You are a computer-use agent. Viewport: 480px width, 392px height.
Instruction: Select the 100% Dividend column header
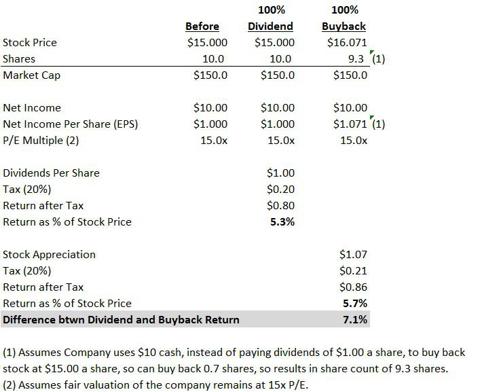pyautogui.click(x=271, y=18)
